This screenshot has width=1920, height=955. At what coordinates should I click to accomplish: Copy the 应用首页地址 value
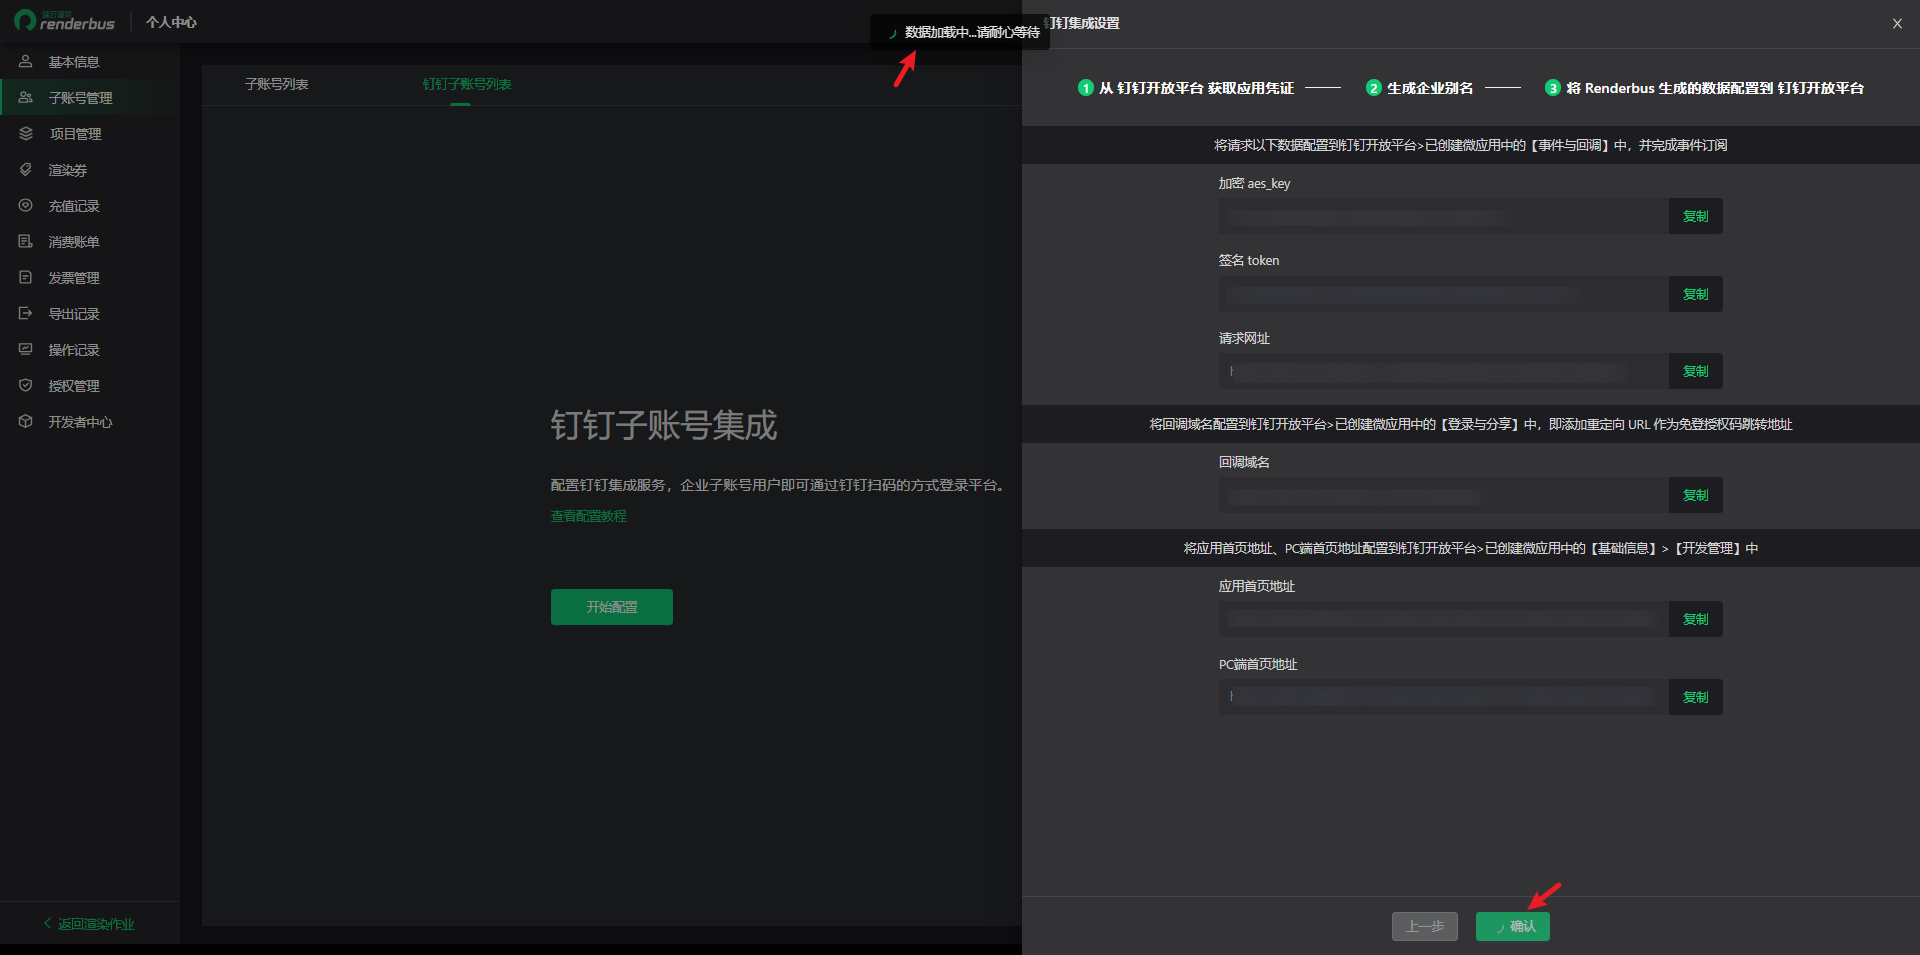pyautogui.click(x=1696, y=619)
